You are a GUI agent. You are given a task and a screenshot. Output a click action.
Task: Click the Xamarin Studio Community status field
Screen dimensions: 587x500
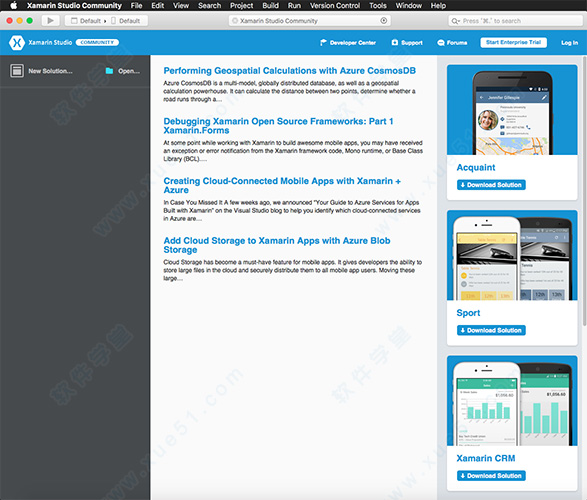coord(310,21)
